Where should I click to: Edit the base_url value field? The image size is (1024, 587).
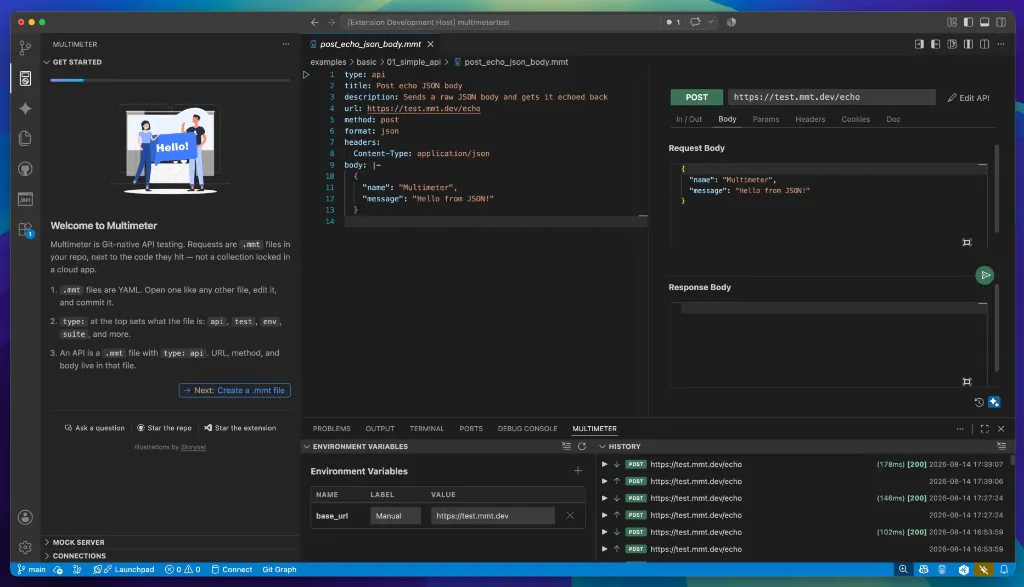[x=492, y=516]
